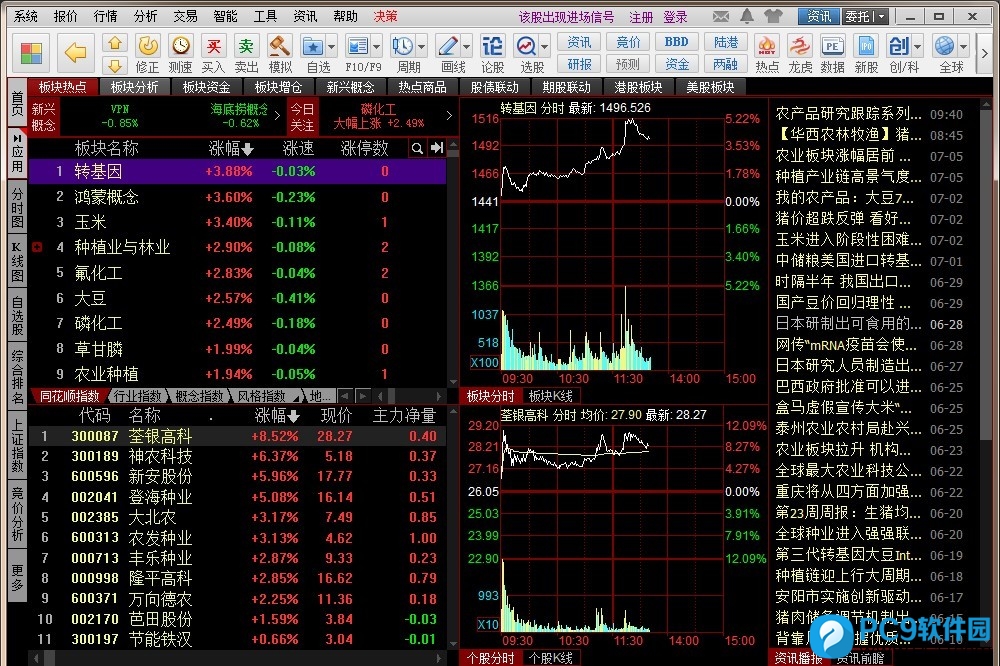Screen dimensions: 1000x666
Task: Click the up arrow toolbar icon
Action: (x=115, y=43)
